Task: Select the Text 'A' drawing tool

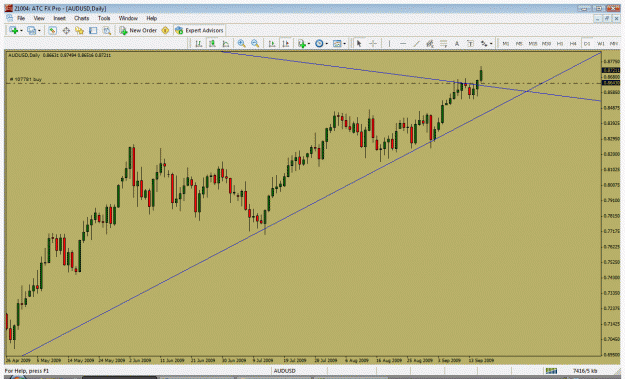Action: [457, 43]
